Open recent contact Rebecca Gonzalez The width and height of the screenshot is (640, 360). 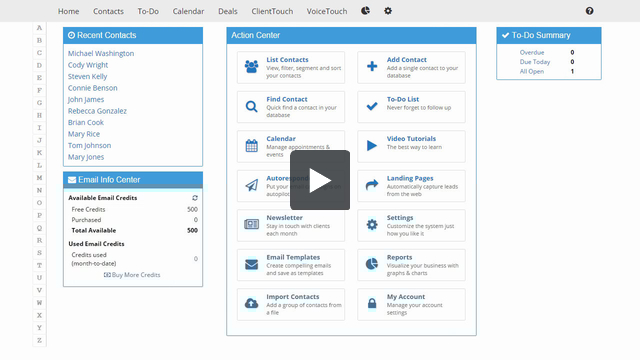tap(97, 111)
